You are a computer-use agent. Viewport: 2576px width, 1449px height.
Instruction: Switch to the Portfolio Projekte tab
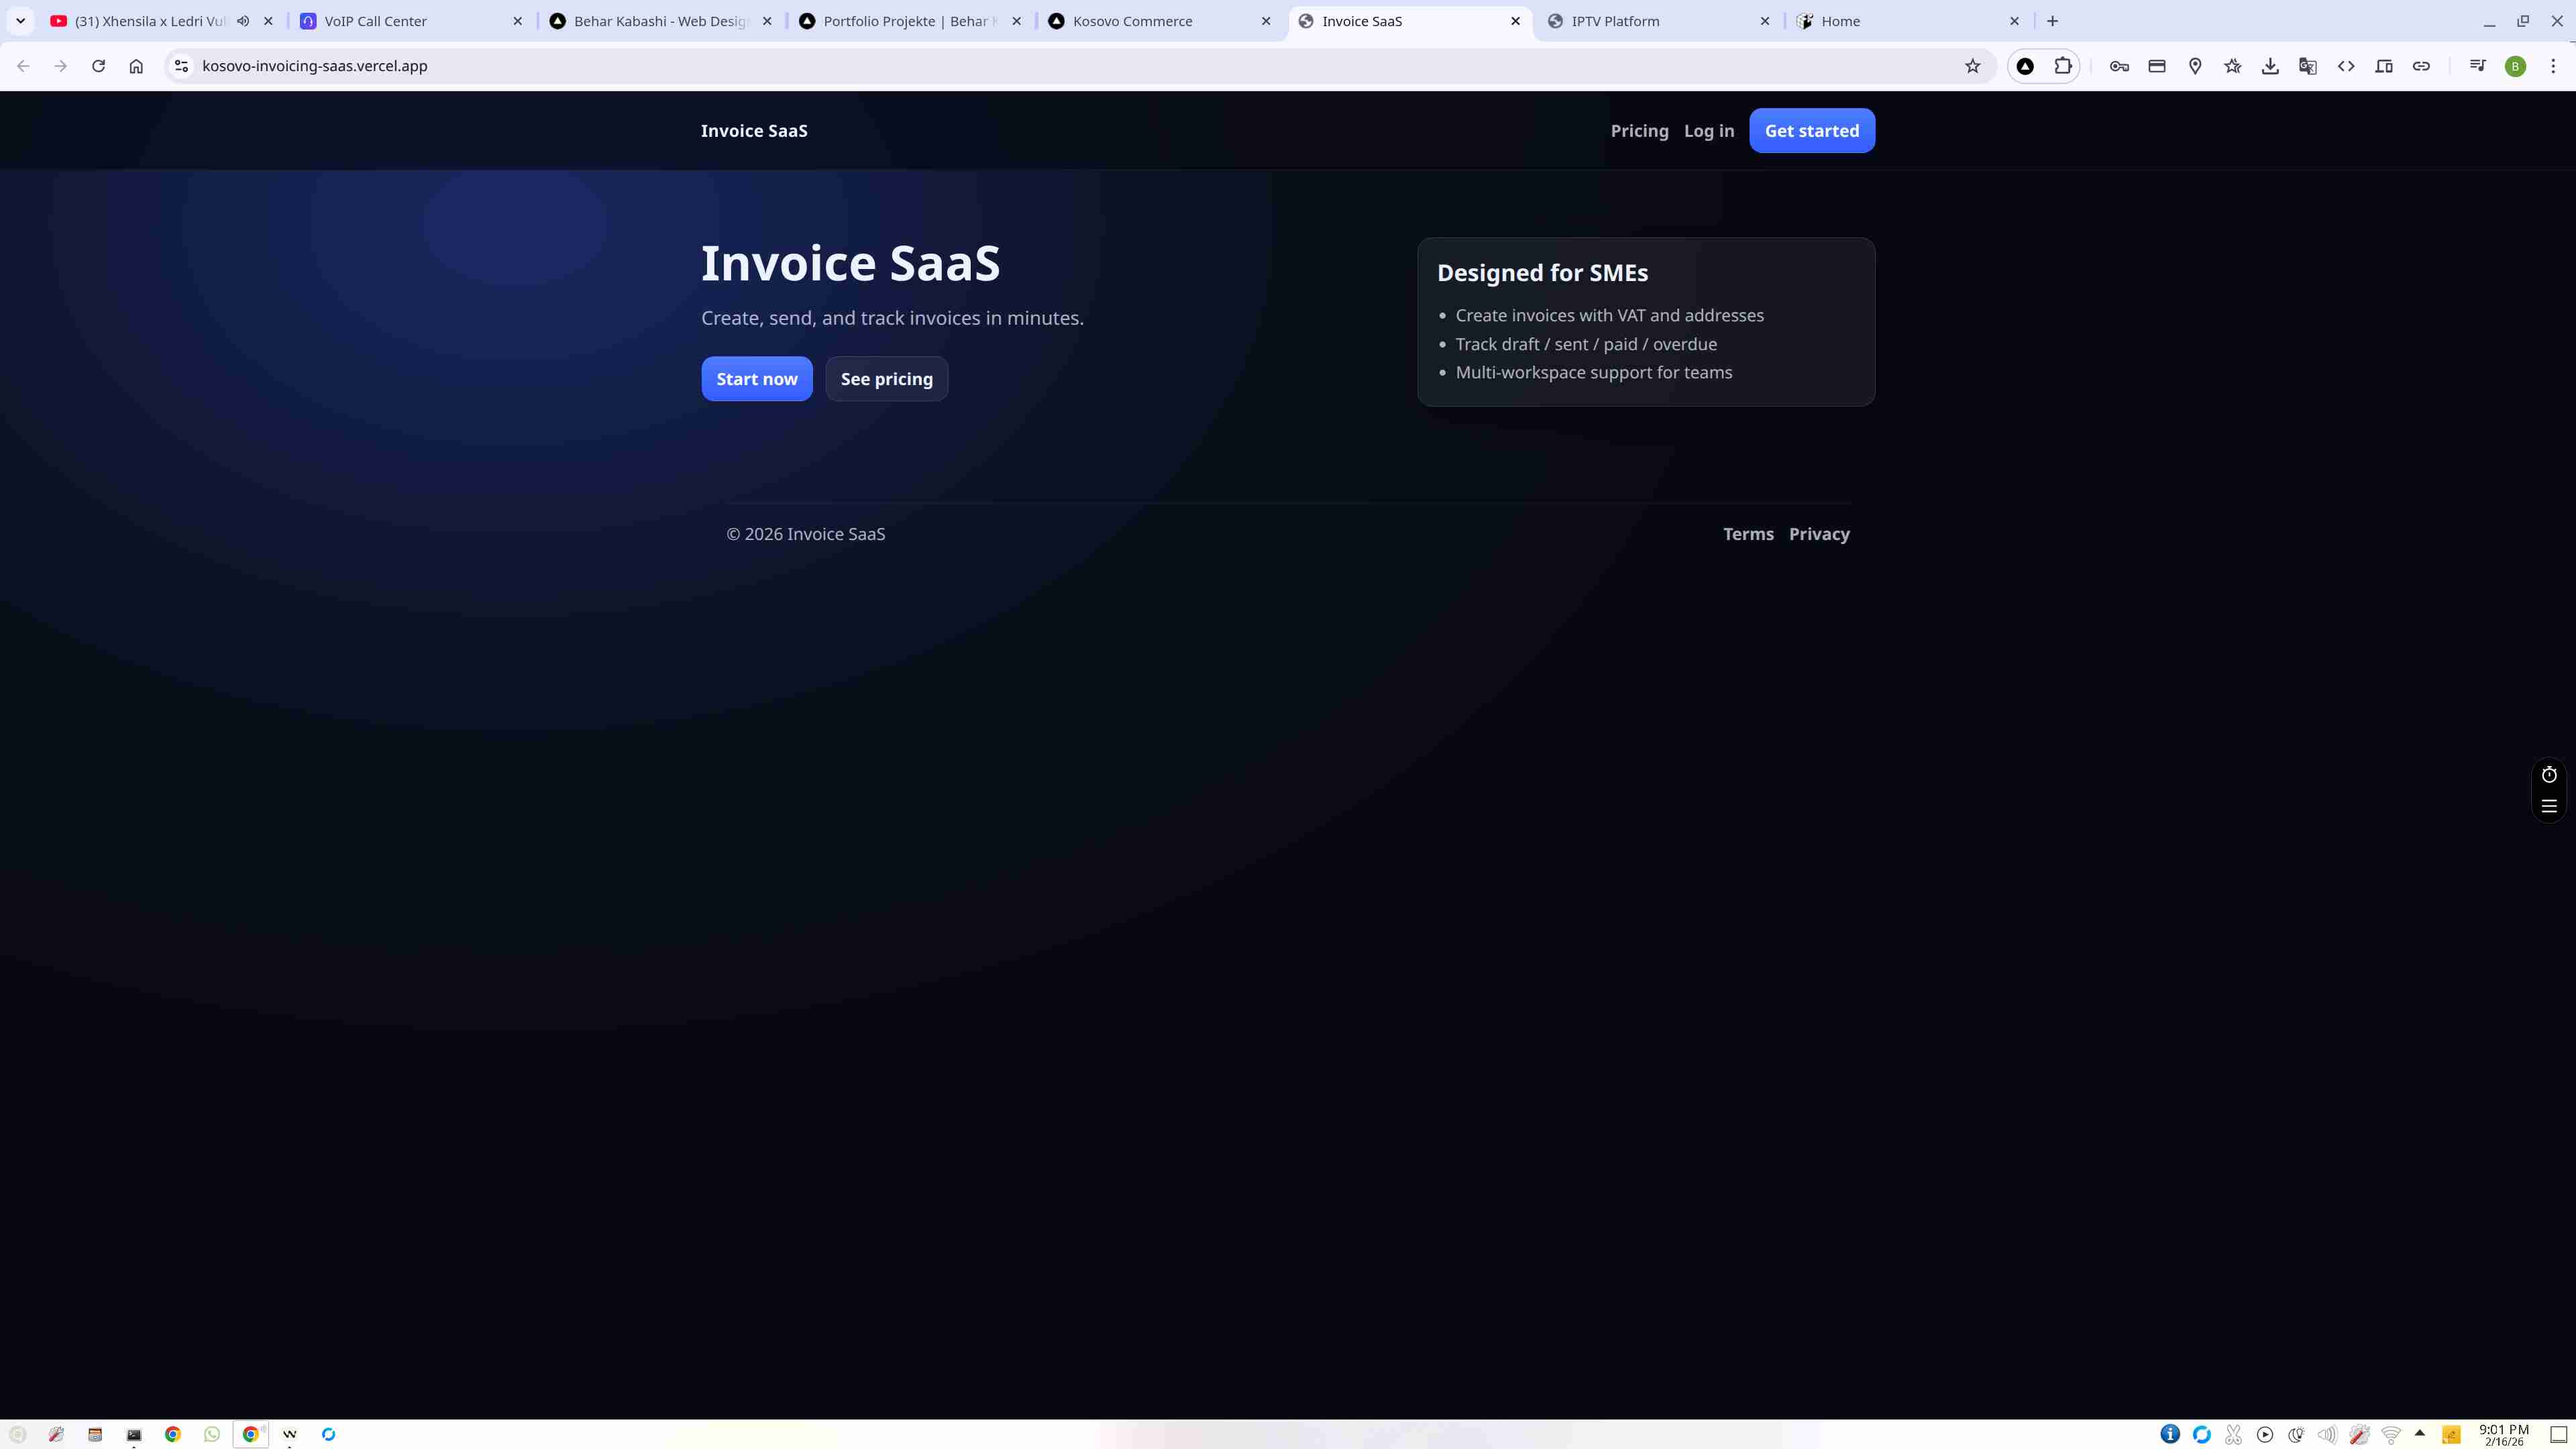910,21
